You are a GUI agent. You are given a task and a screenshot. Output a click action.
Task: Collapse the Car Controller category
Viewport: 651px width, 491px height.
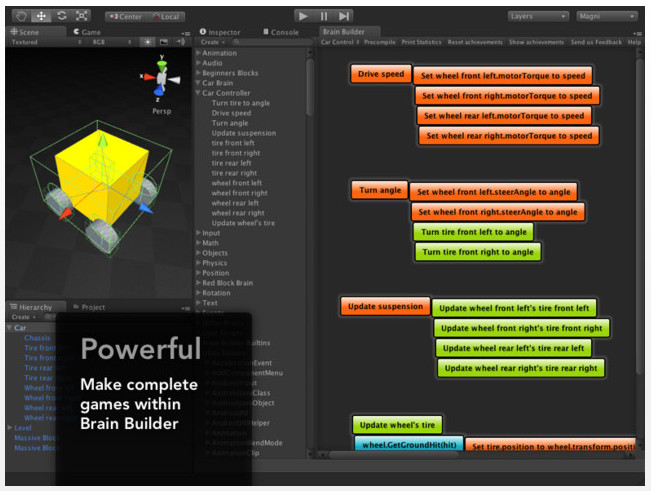point(198,93)
